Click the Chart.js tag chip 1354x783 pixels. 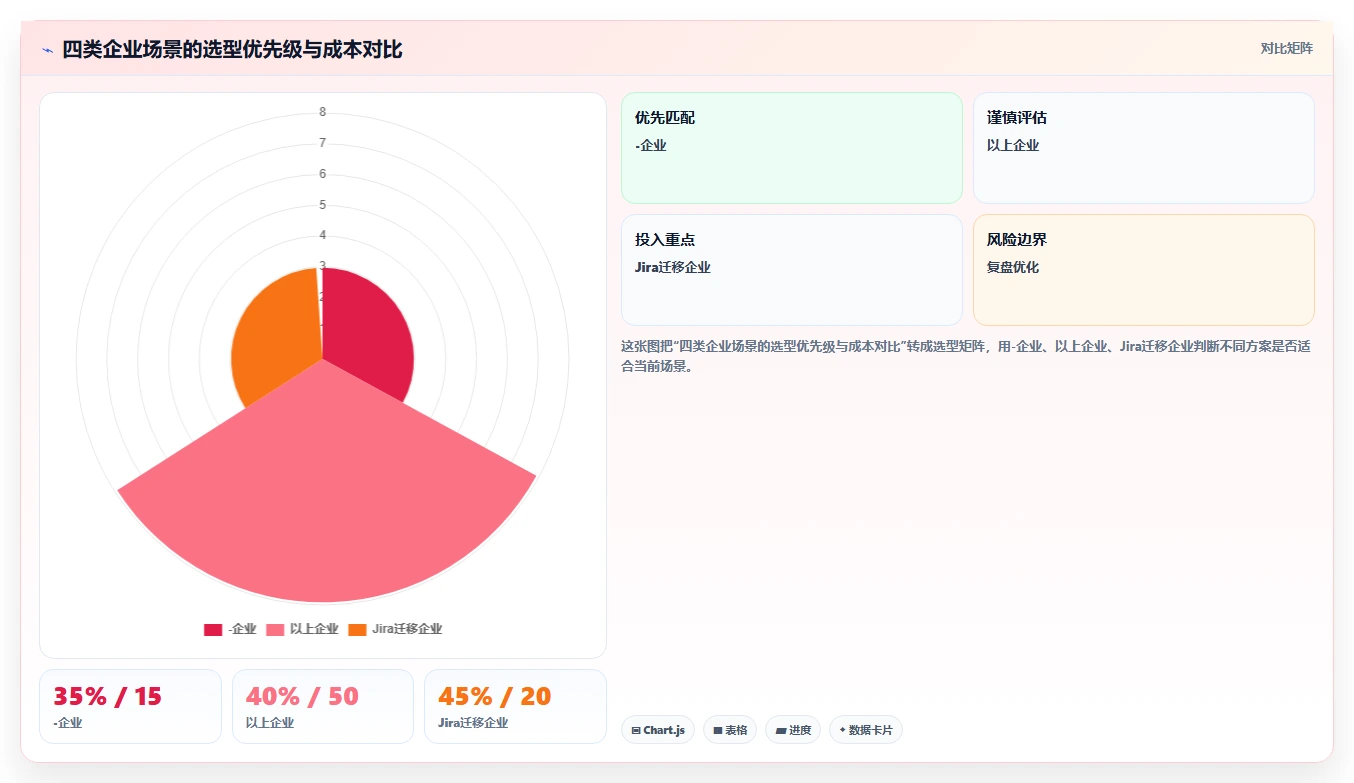(657, 730)
